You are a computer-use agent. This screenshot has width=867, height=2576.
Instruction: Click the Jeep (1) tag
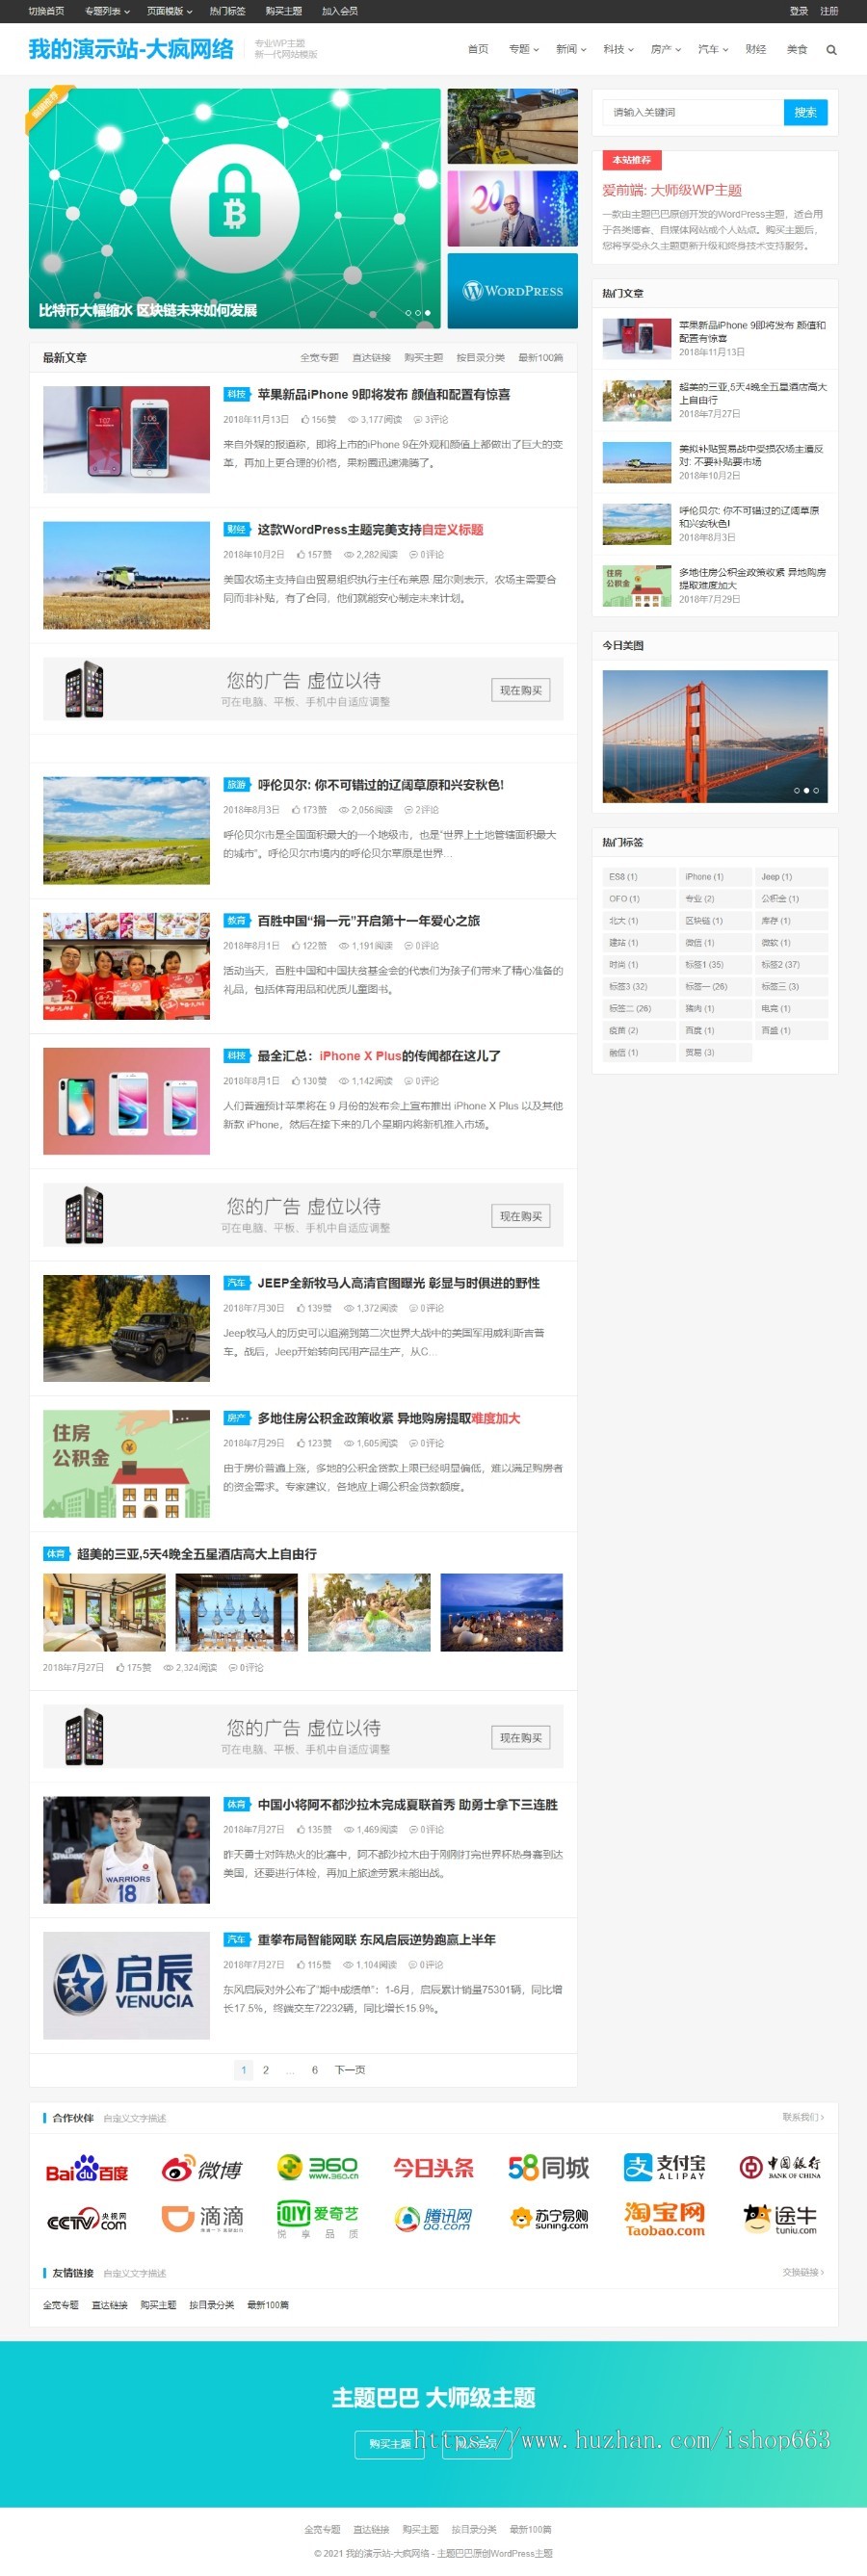pos(791,877)
